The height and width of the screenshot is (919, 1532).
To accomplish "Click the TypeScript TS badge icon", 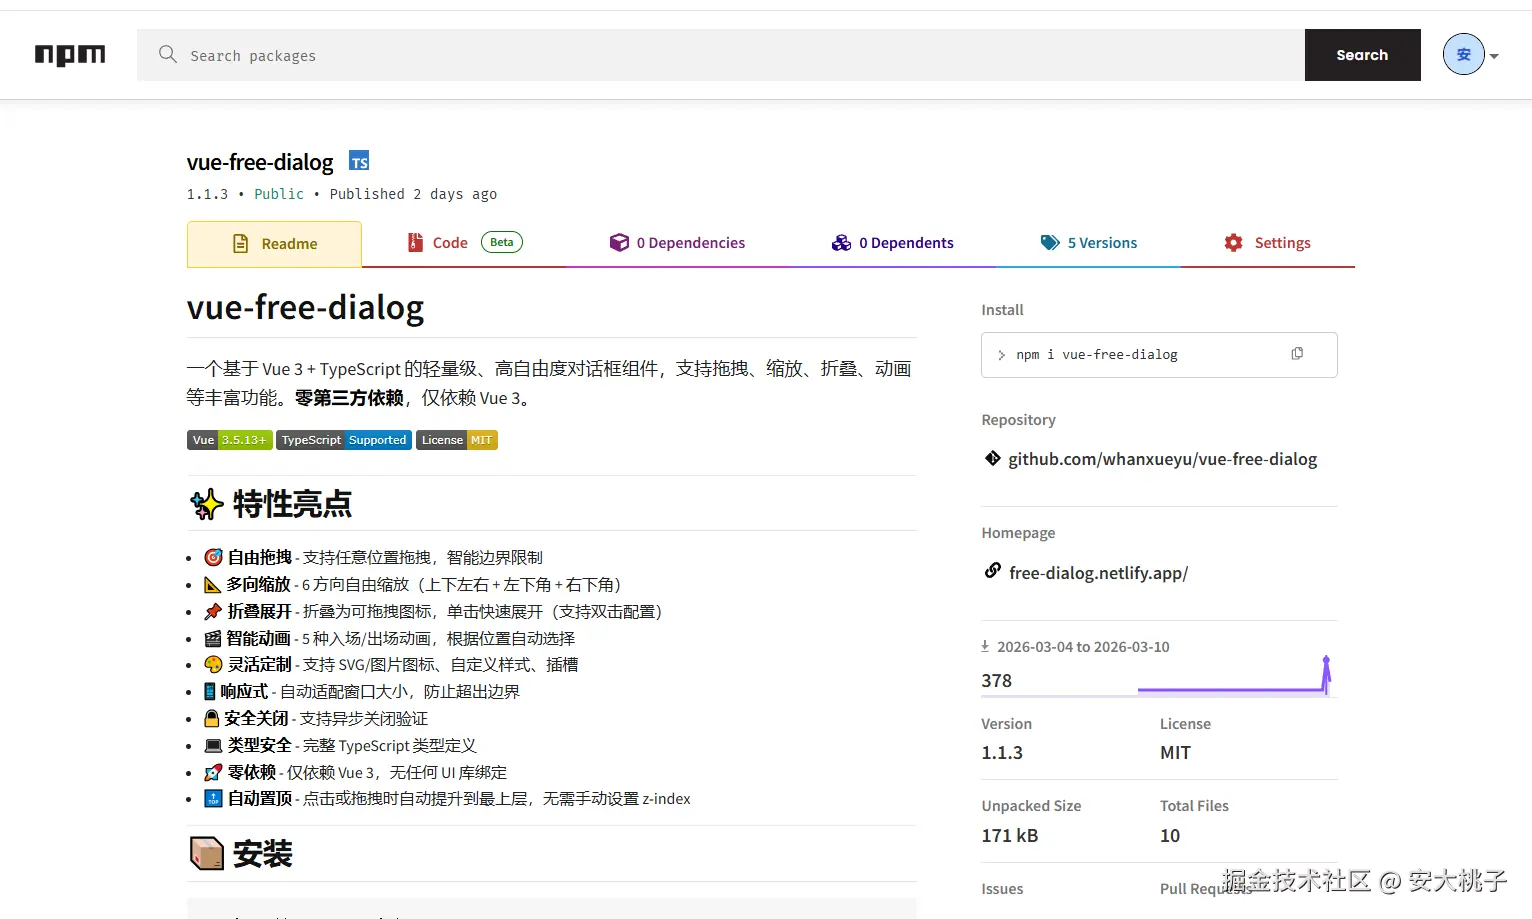I will click(x=359, y=161).
